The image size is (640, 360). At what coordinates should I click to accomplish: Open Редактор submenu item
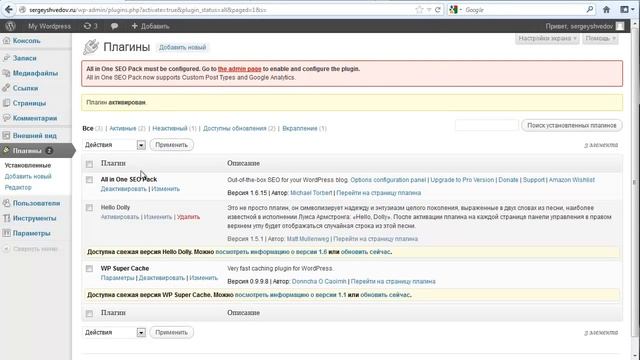[x=18, y=187]
